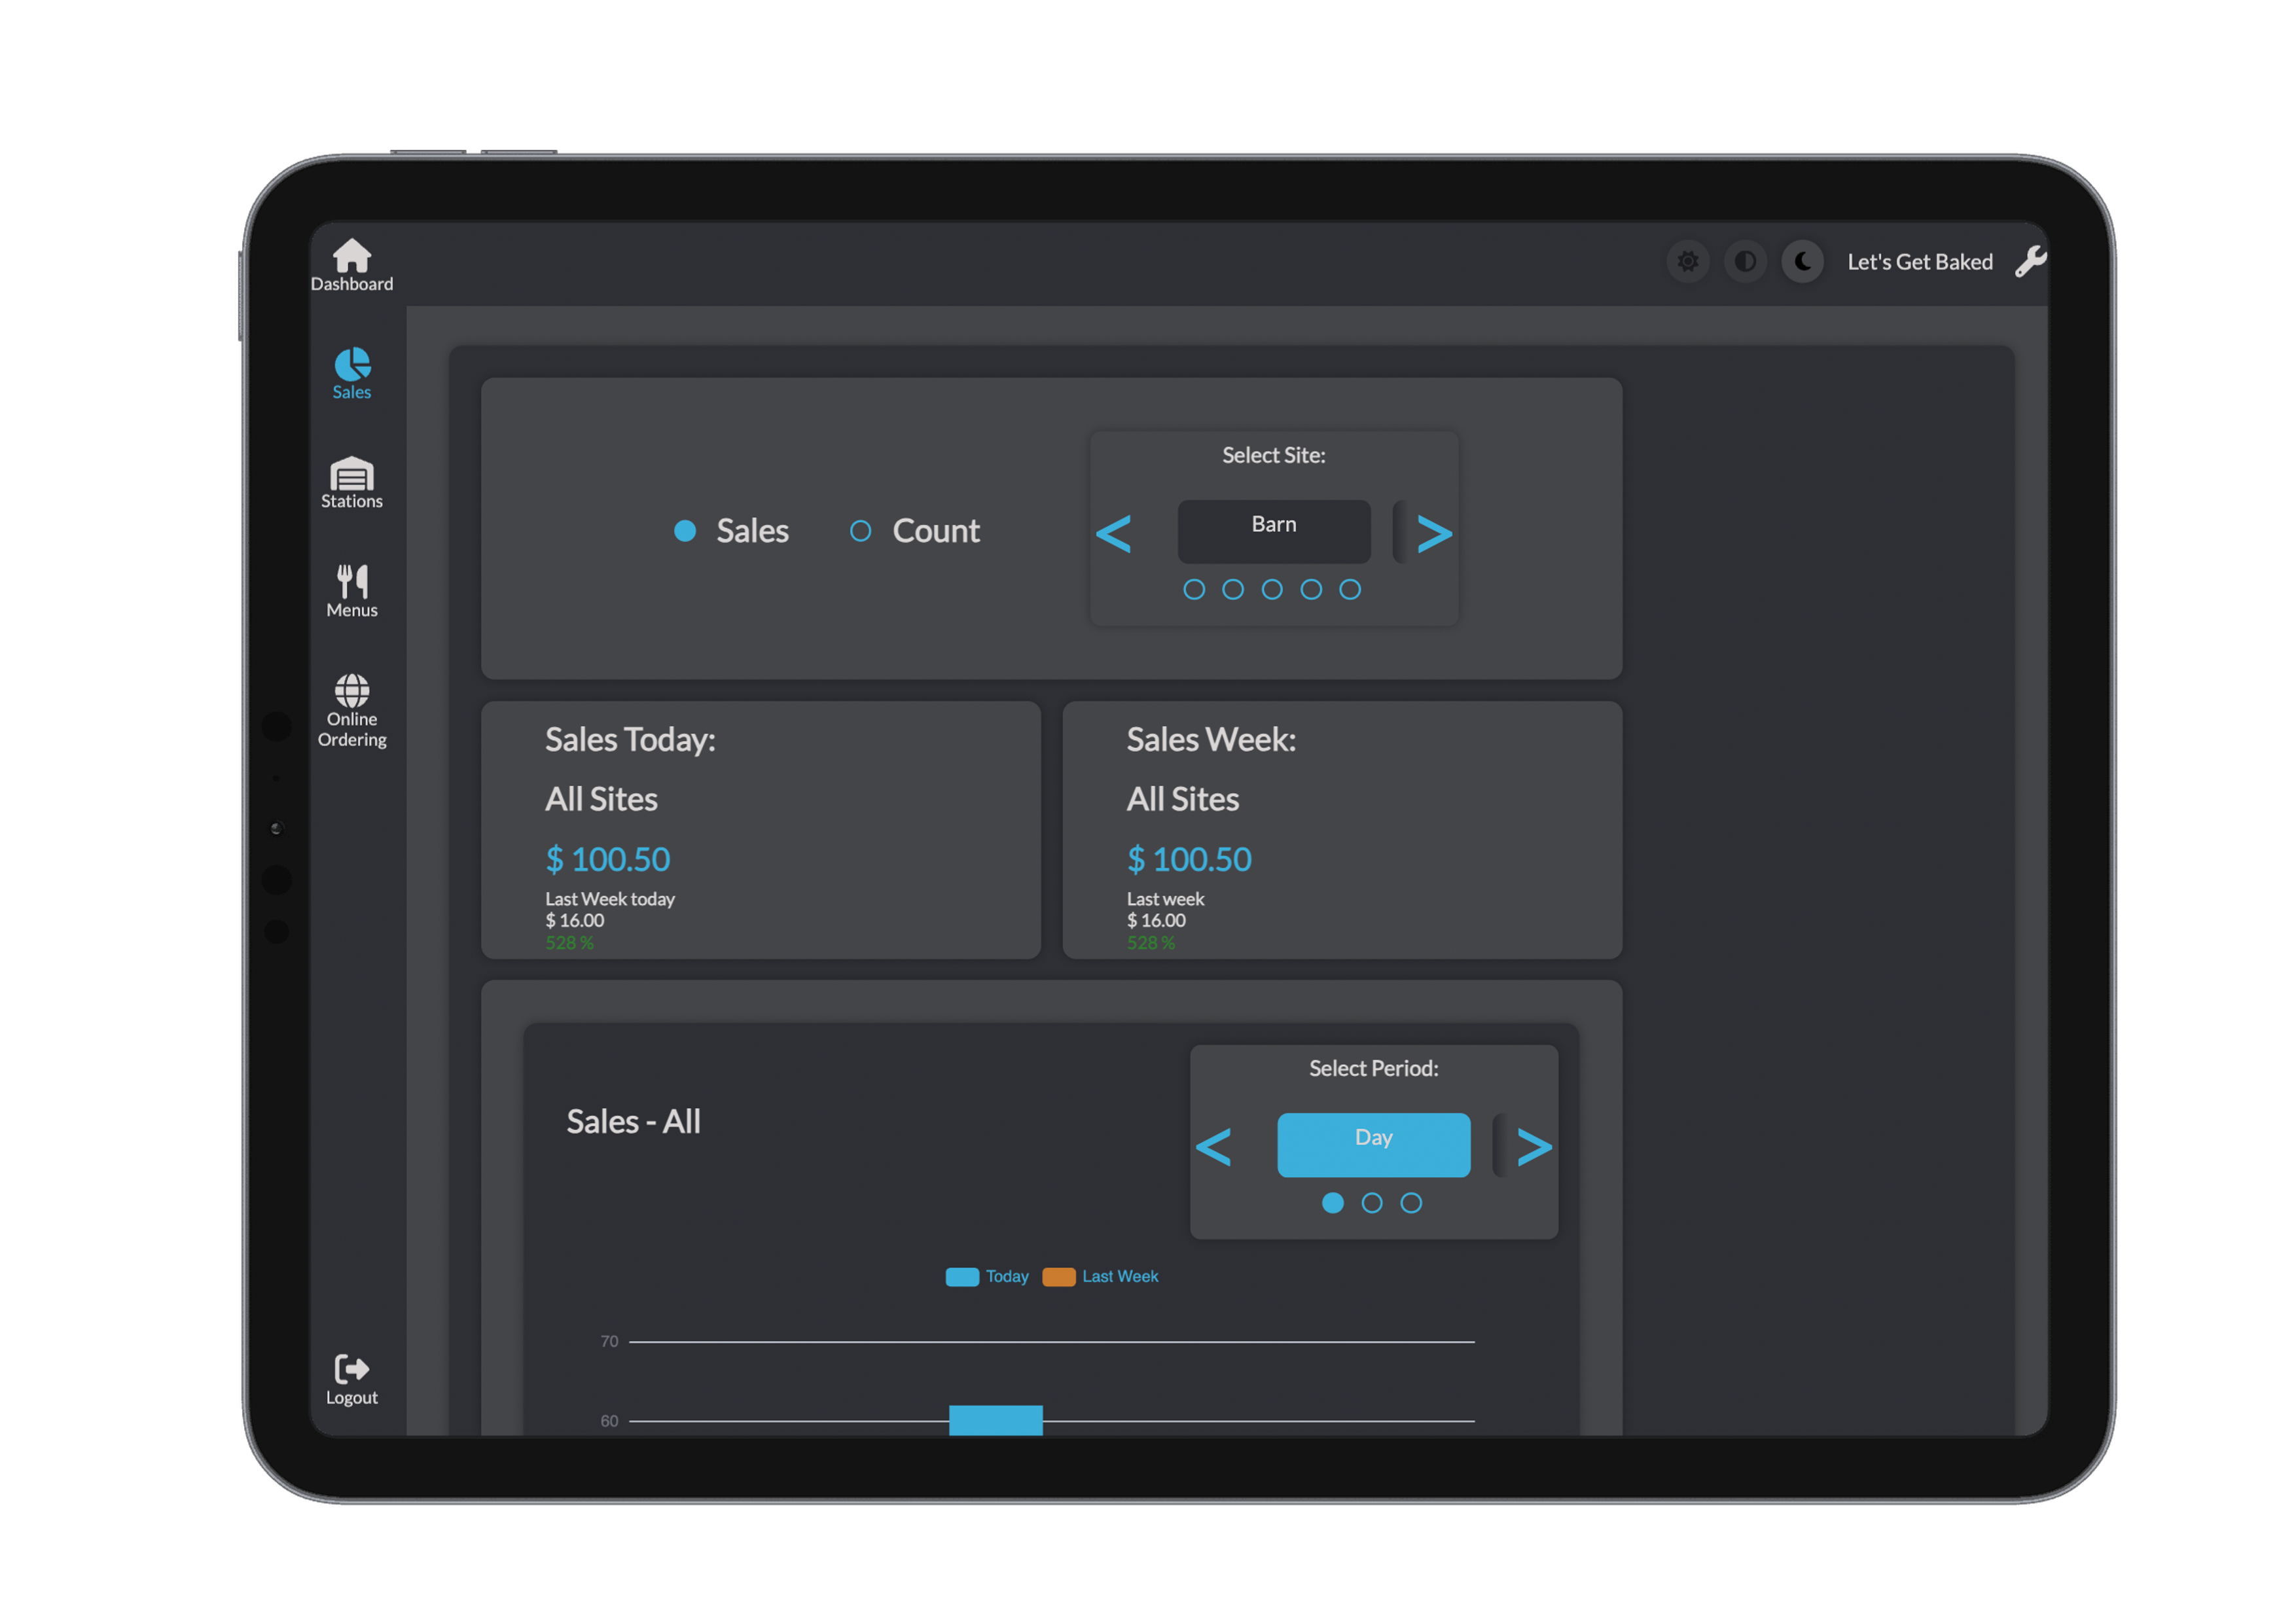This screenshot has width=2296, height=1623.
Task: Select the half-contrast theme icon
Action: [1745, 262]
